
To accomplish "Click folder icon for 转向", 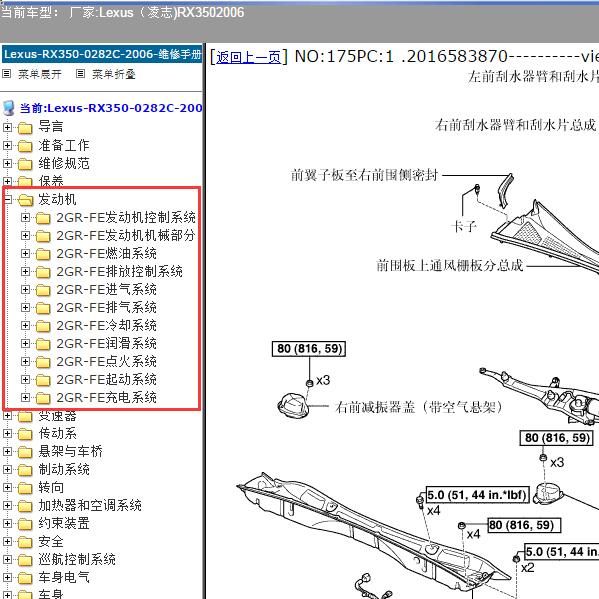I will [x=25, y=488].
